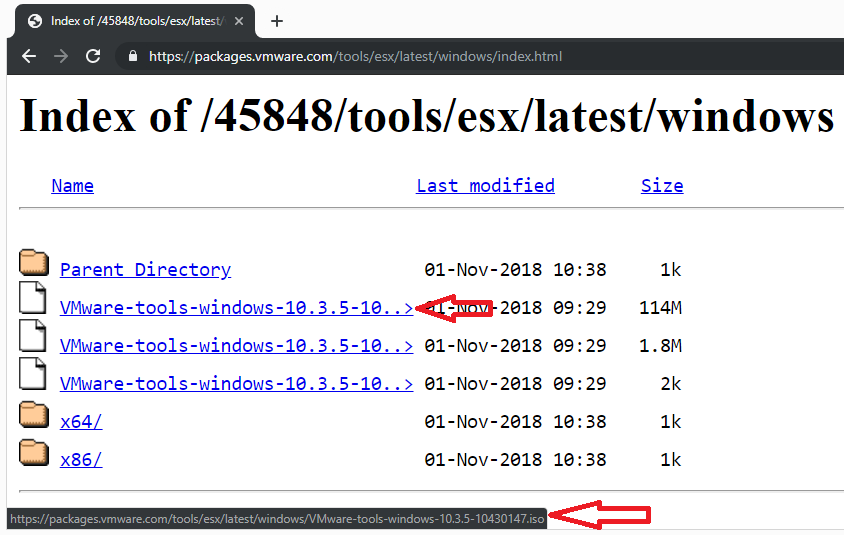Click the browser Back arrow

pos(29,56)
